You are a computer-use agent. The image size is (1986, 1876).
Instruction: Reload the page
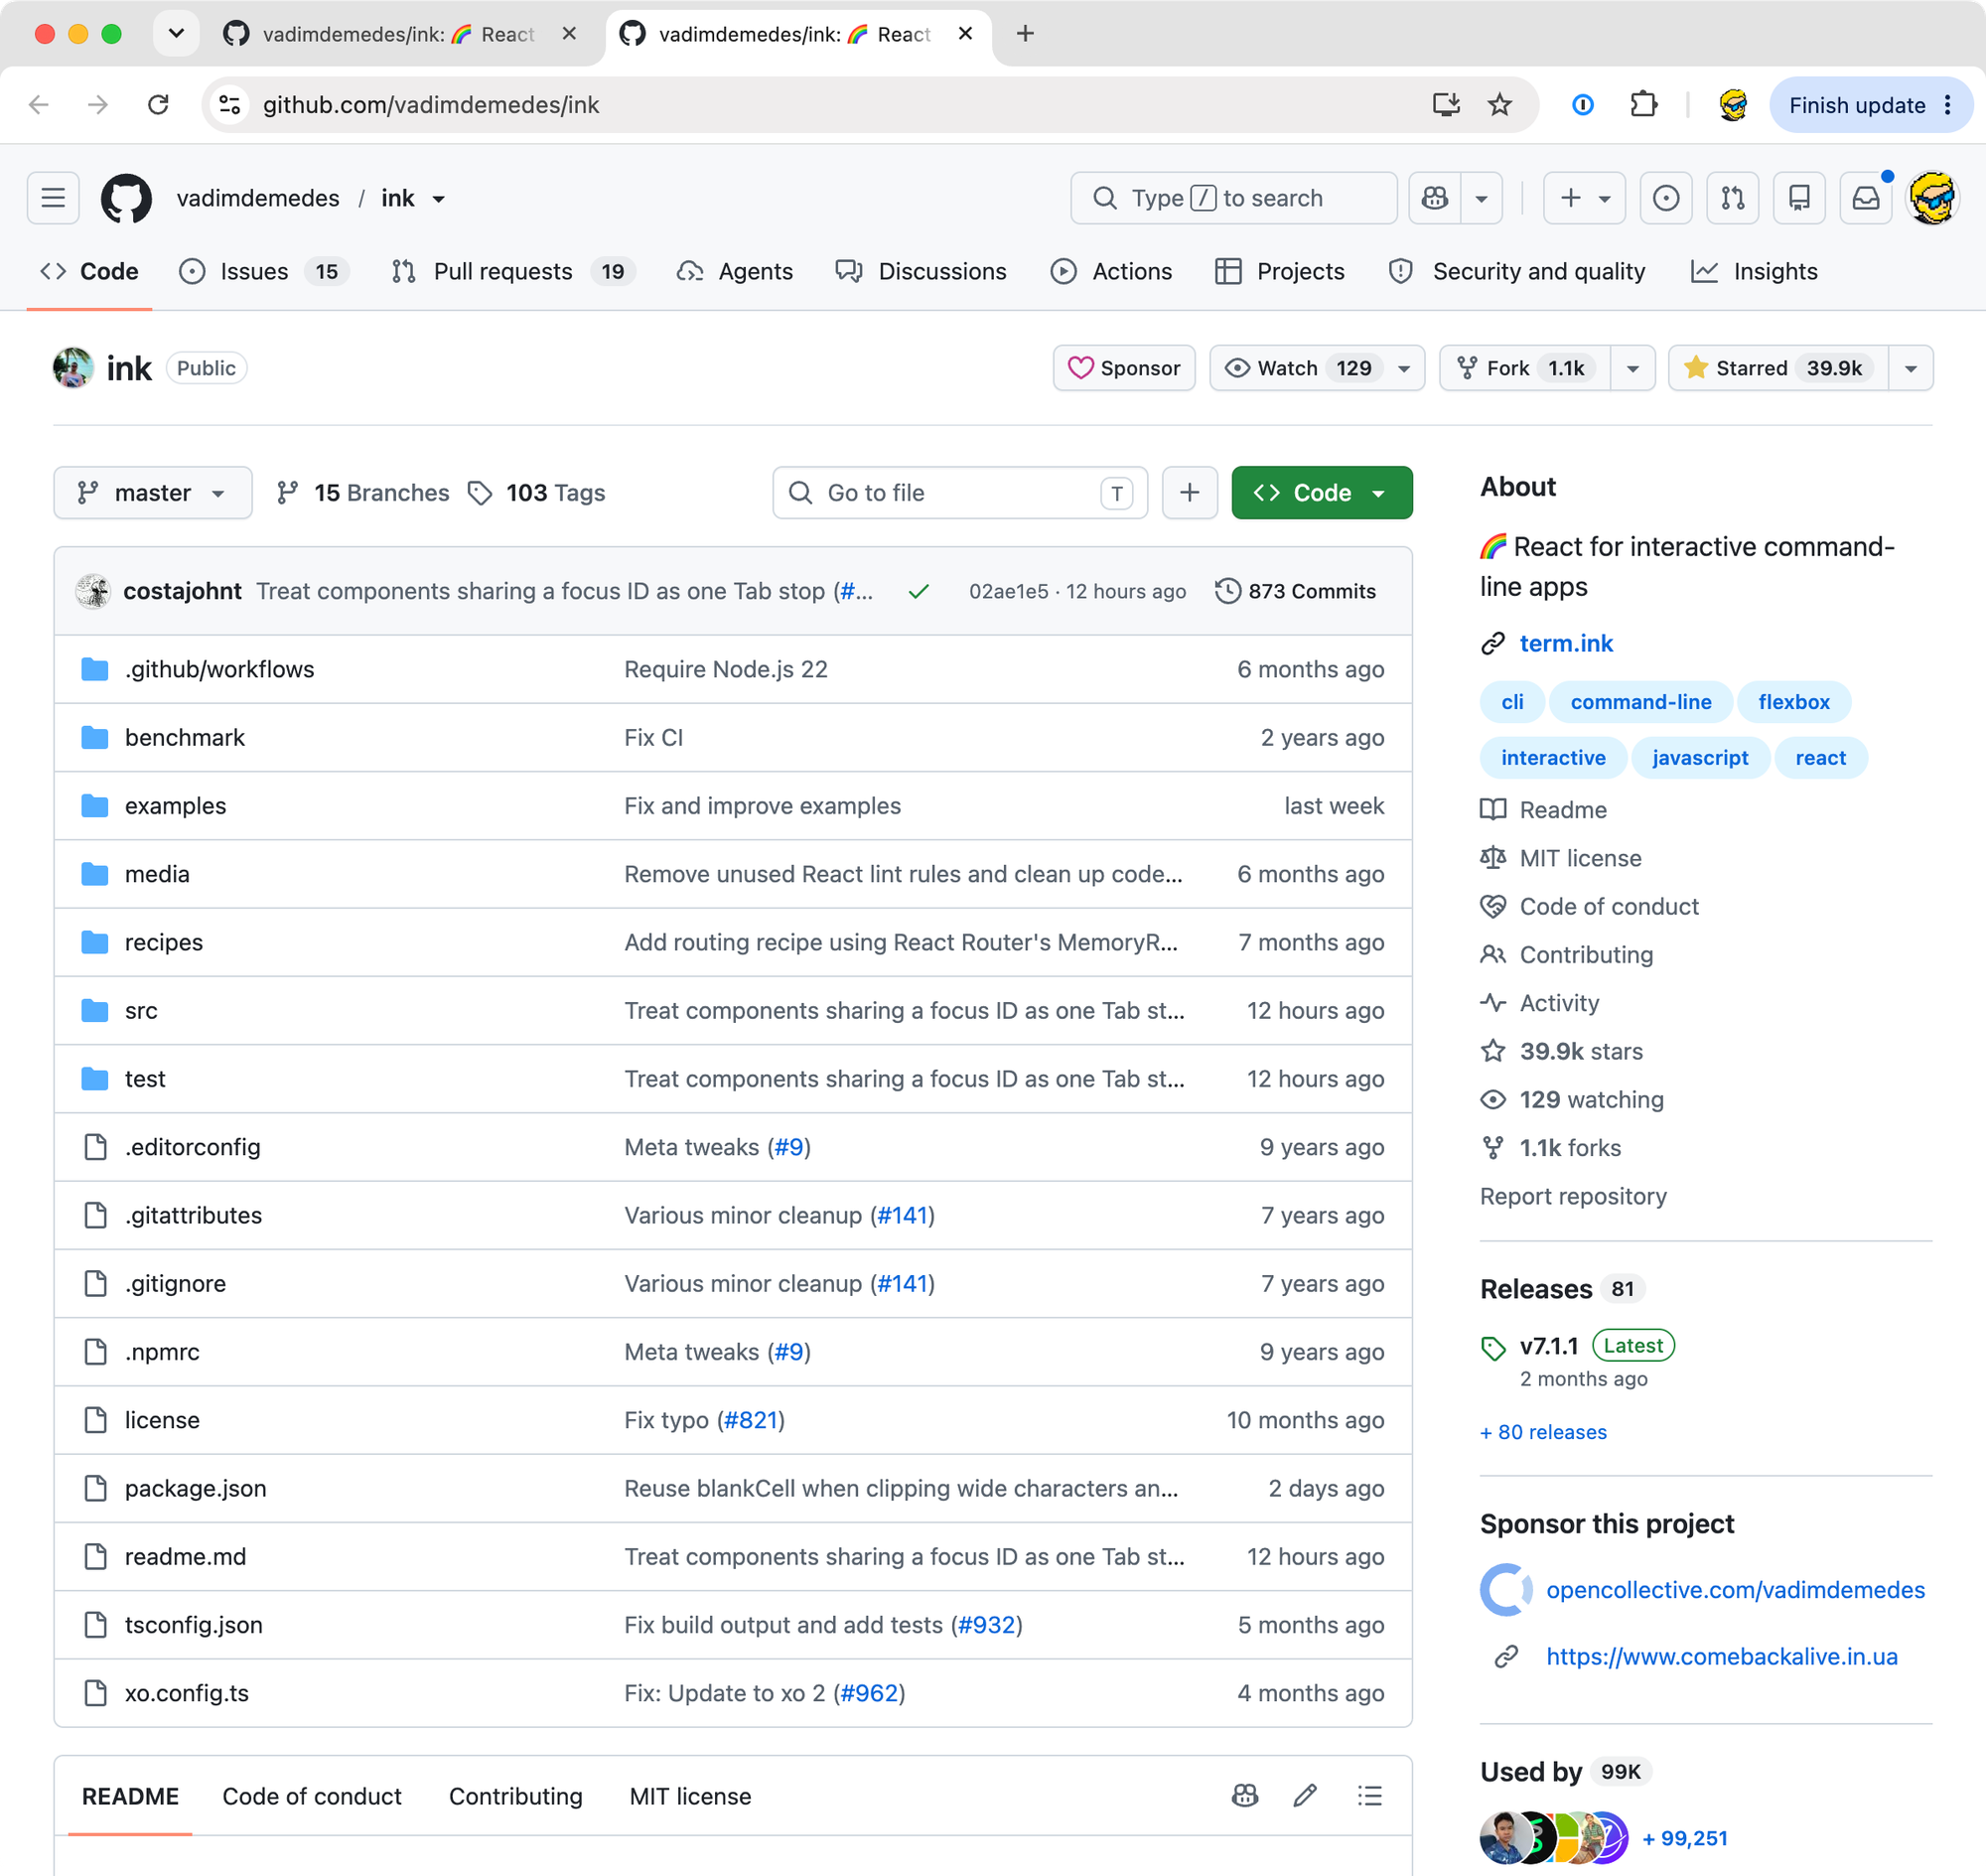(158, 105)
